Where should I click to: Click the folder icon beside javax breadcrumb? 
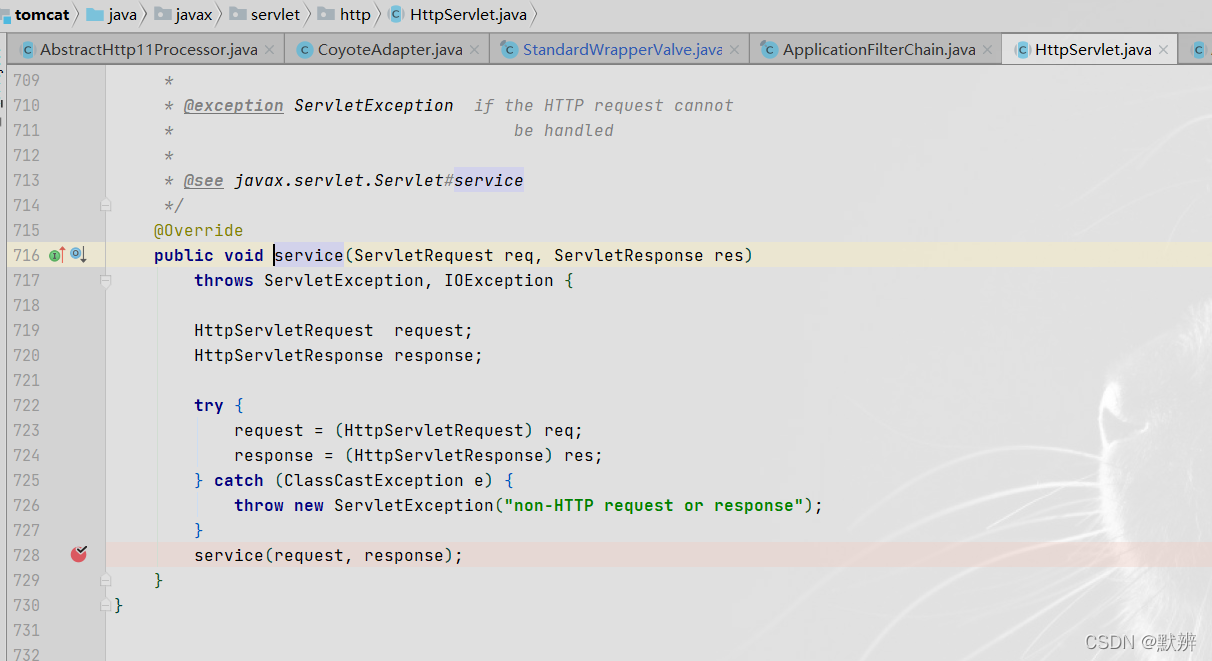coord(162,14)
